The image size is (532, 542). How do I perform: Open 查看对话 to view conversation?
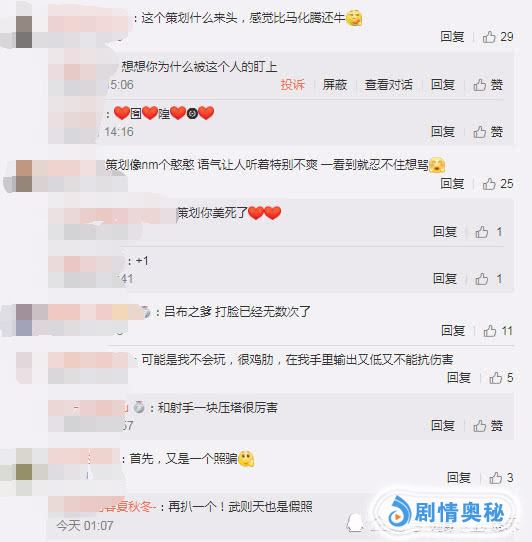389,85
